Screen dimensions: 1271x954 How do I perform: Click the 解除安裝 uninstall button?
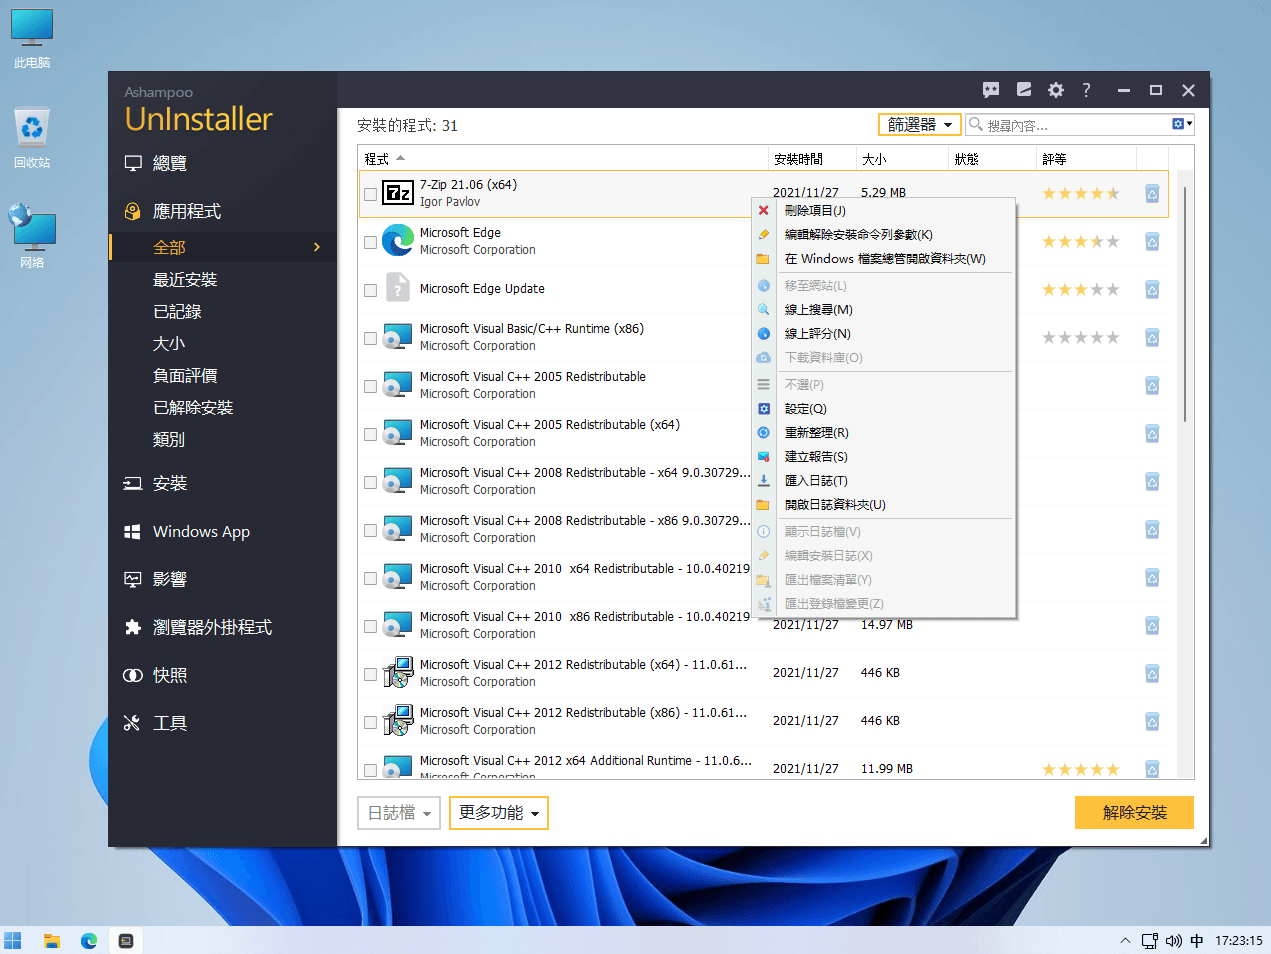[x=1134, y=813]
